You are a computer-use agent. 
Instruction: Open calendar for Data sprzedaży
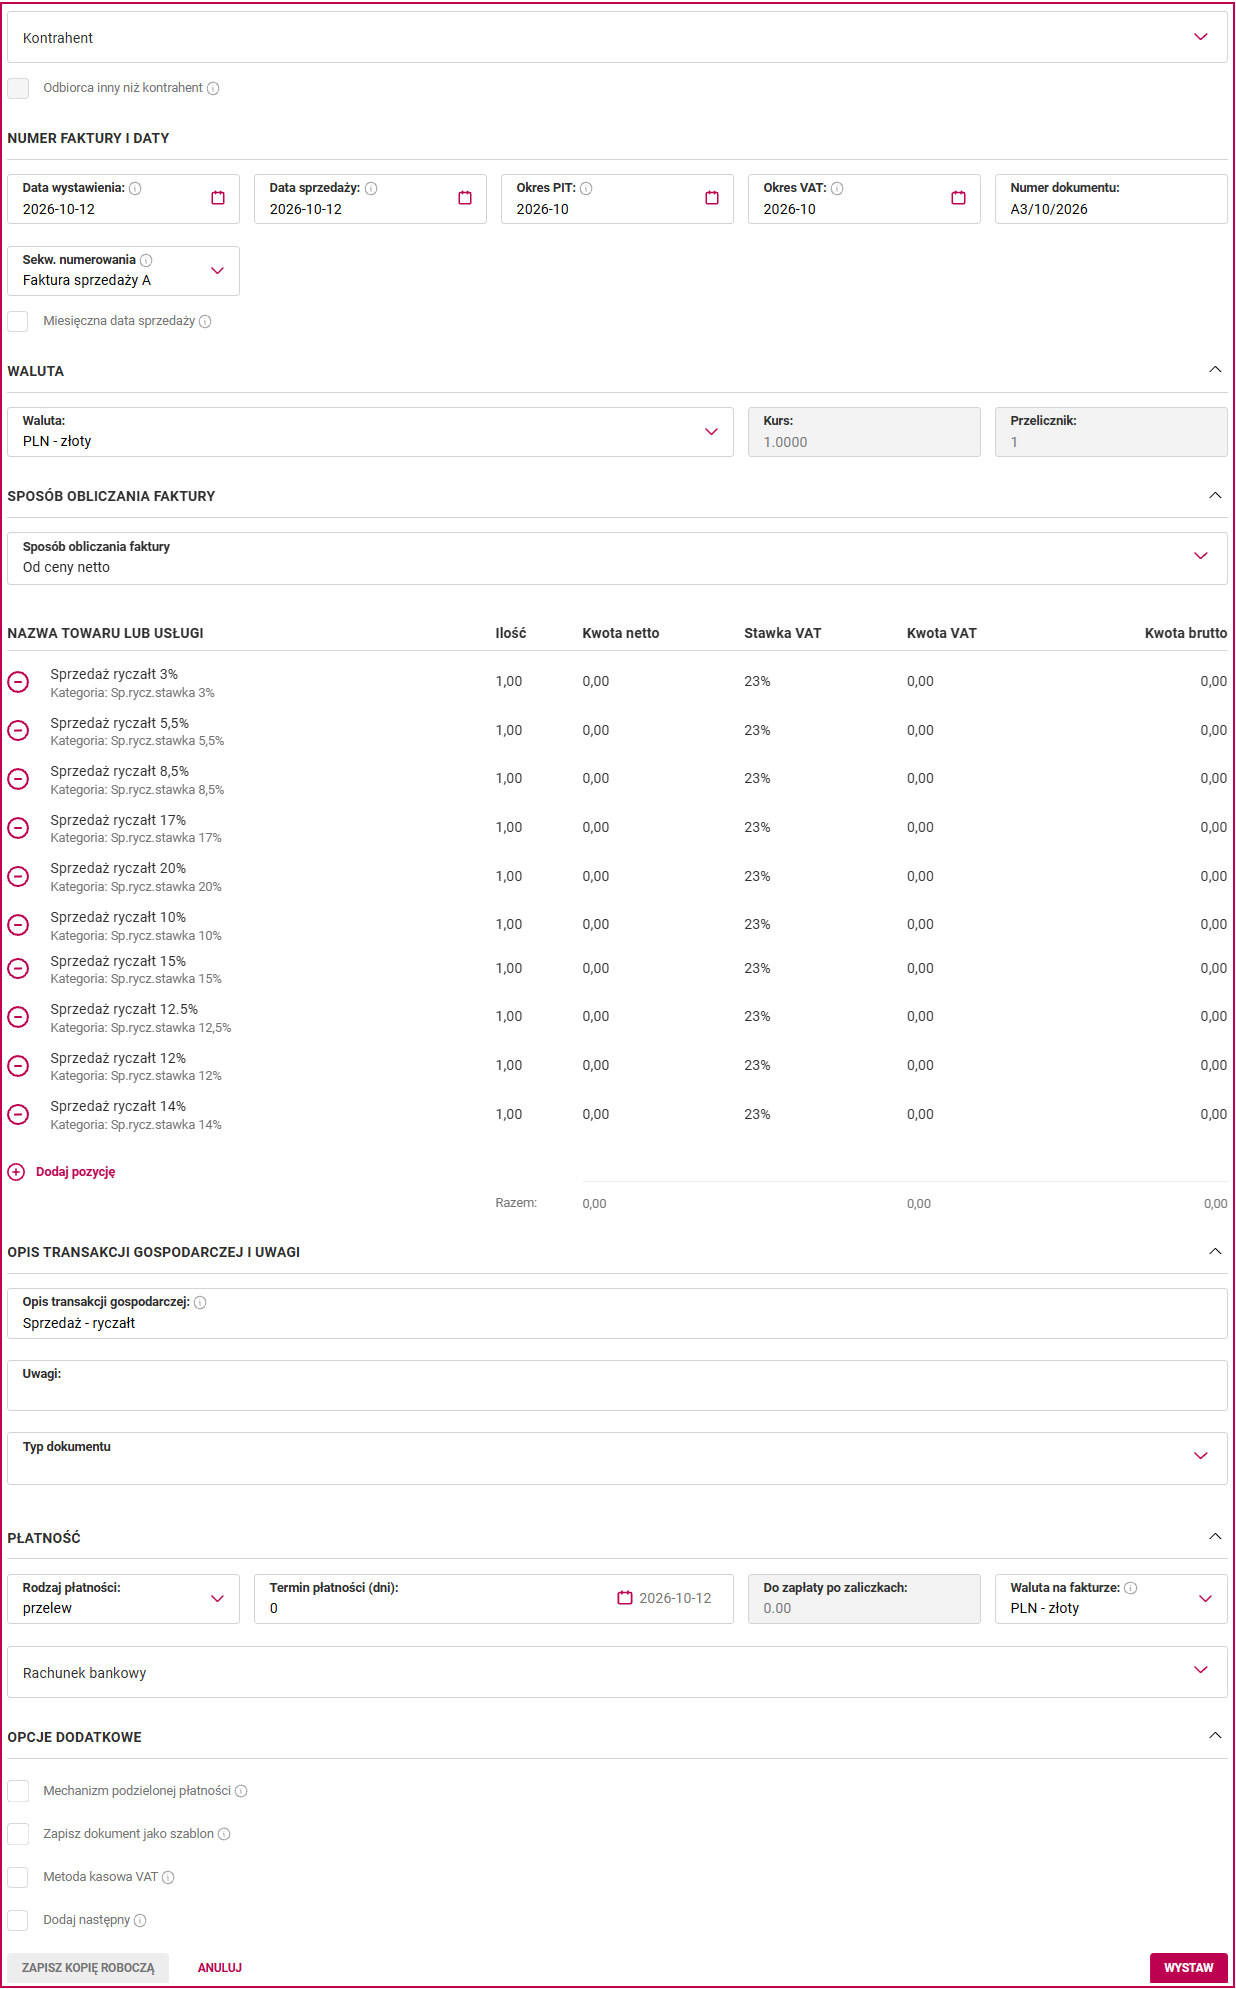(465, 198)
